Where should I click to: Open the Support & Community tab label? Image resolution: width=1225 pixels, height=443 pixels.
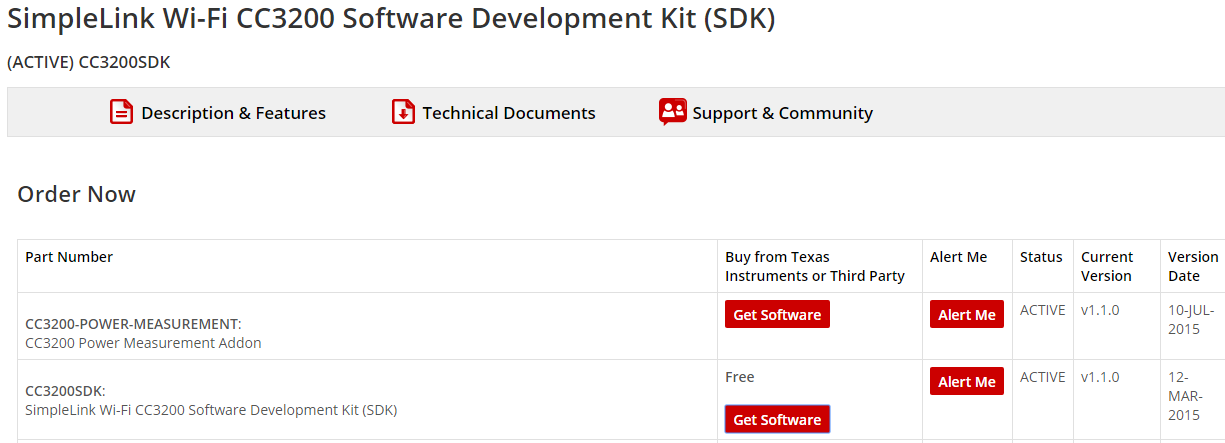point(782,113)
